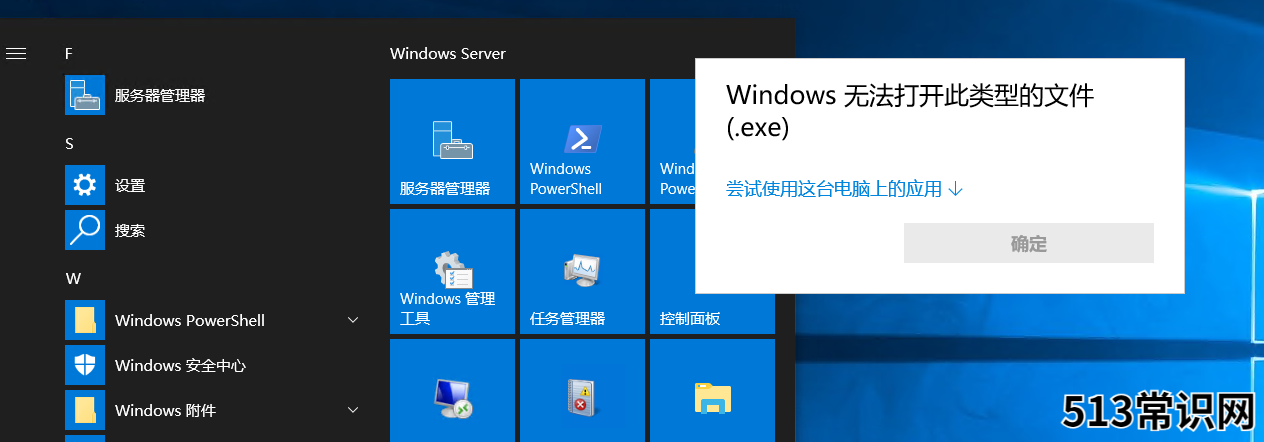Launch the Windows 管理工具 tile
Viewport: 1264px width, 442px height.
tap(452, 272)
